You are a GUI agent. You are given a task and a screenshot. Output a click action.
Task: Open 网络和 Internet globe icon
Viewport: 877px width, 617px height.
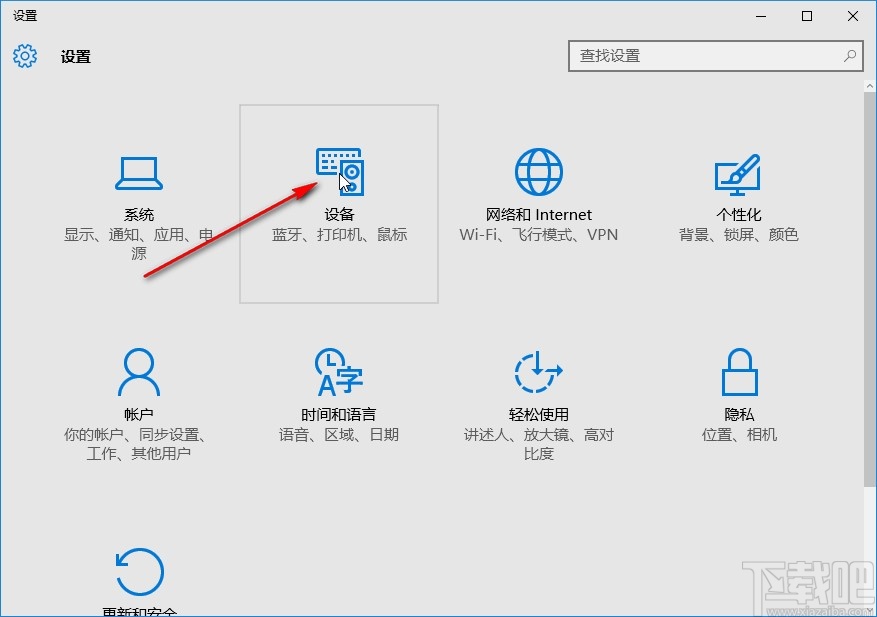pyautogui.click(x=539, y=170)
